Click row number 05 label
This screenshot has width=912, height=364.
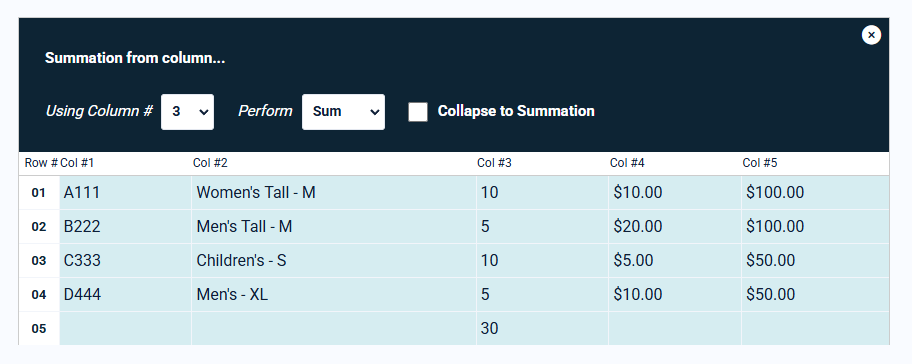[38, 329]
